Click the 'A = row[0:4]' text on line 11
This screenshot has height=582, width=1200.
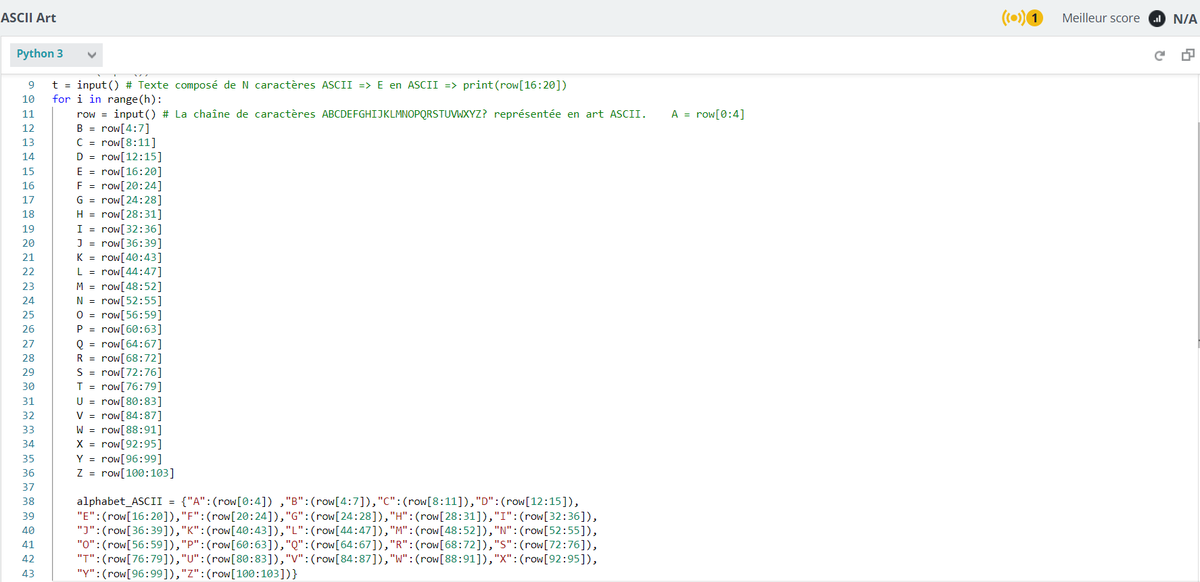click(708, 114)
